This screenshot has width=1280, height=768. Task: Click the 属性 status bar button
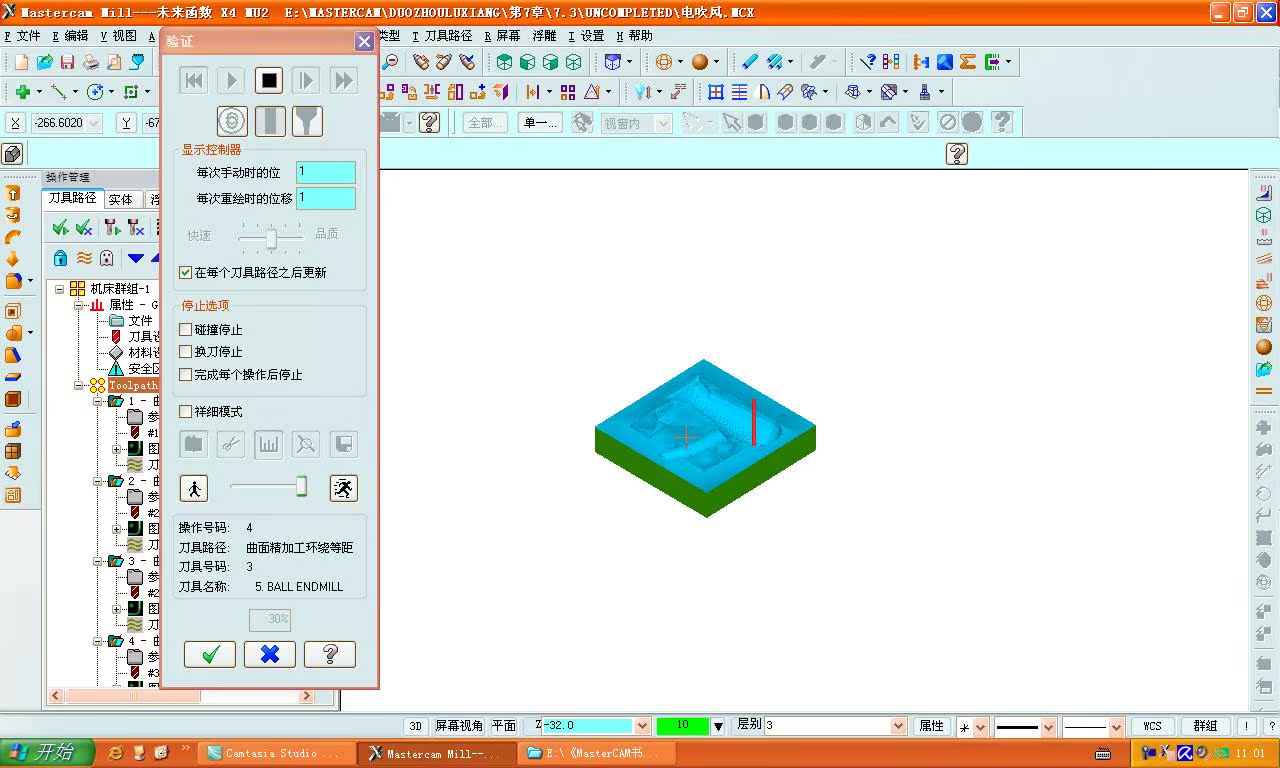931,726
